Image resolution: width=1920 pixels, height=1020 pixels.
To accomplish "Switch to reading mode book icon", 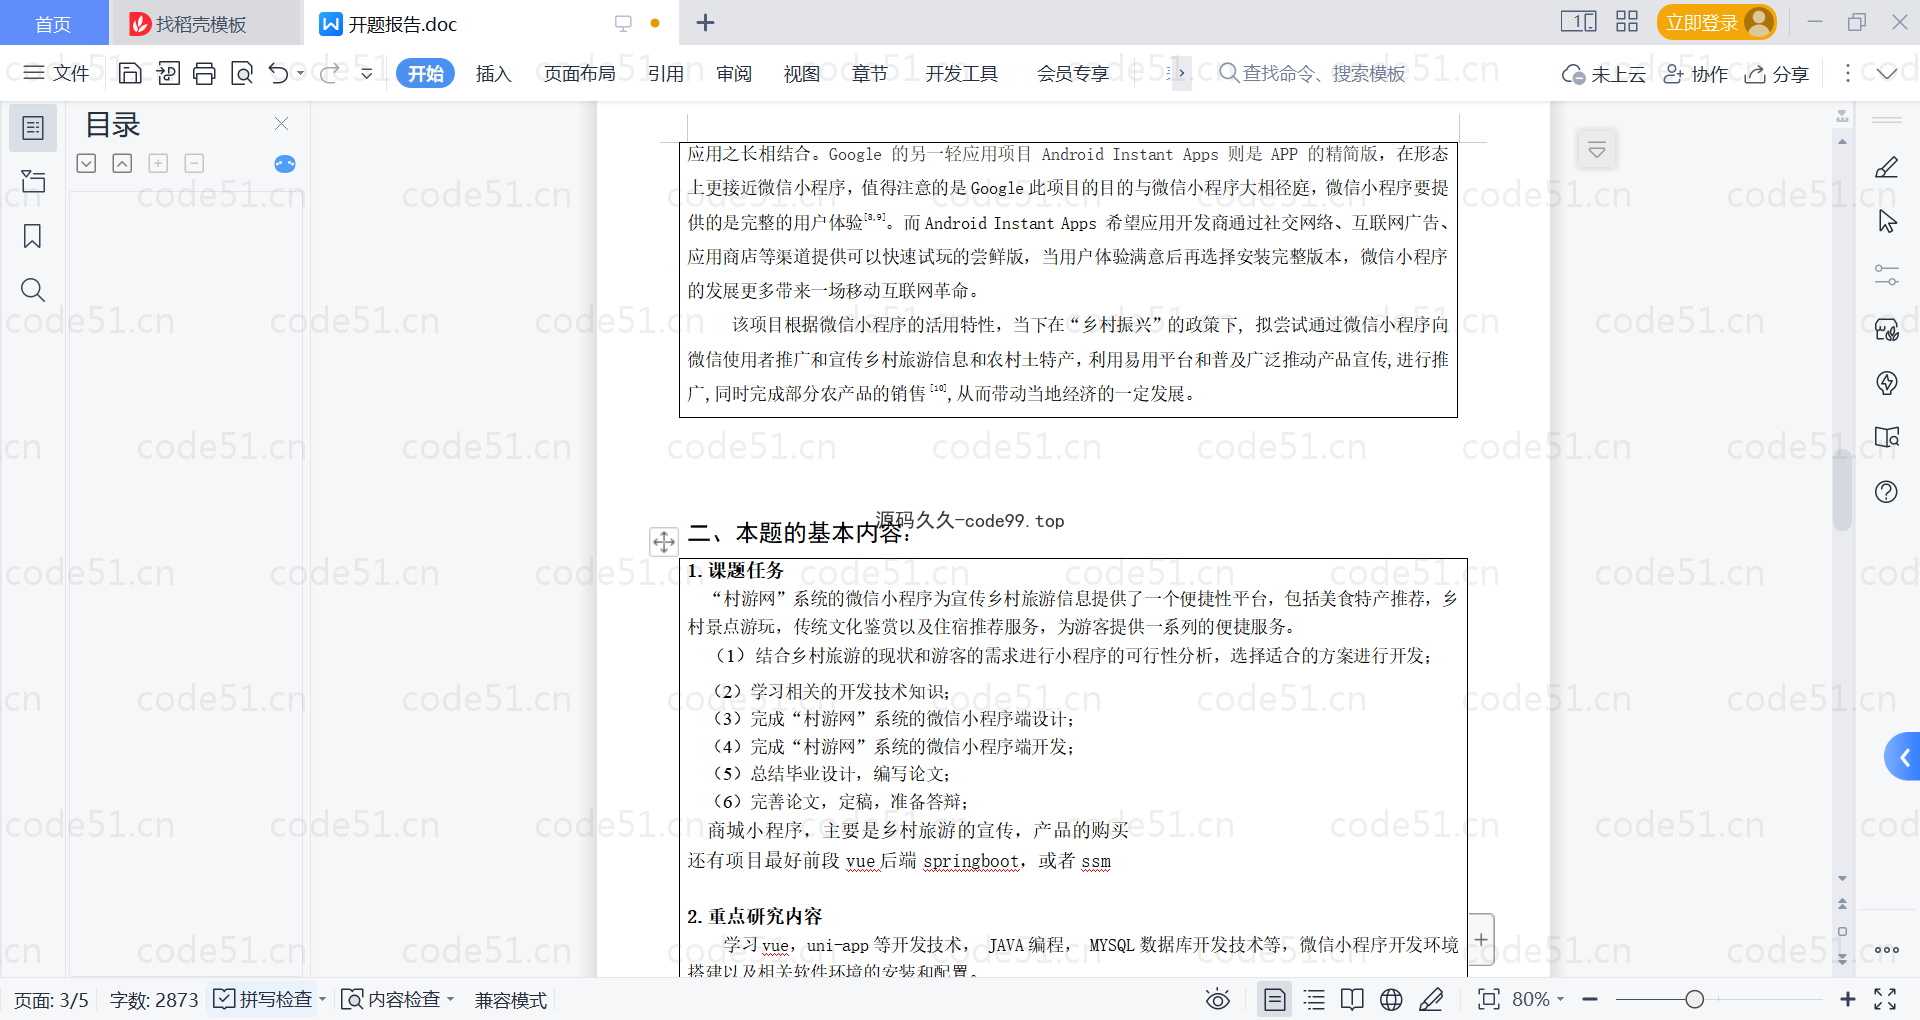I will [x=1352, y=999].
